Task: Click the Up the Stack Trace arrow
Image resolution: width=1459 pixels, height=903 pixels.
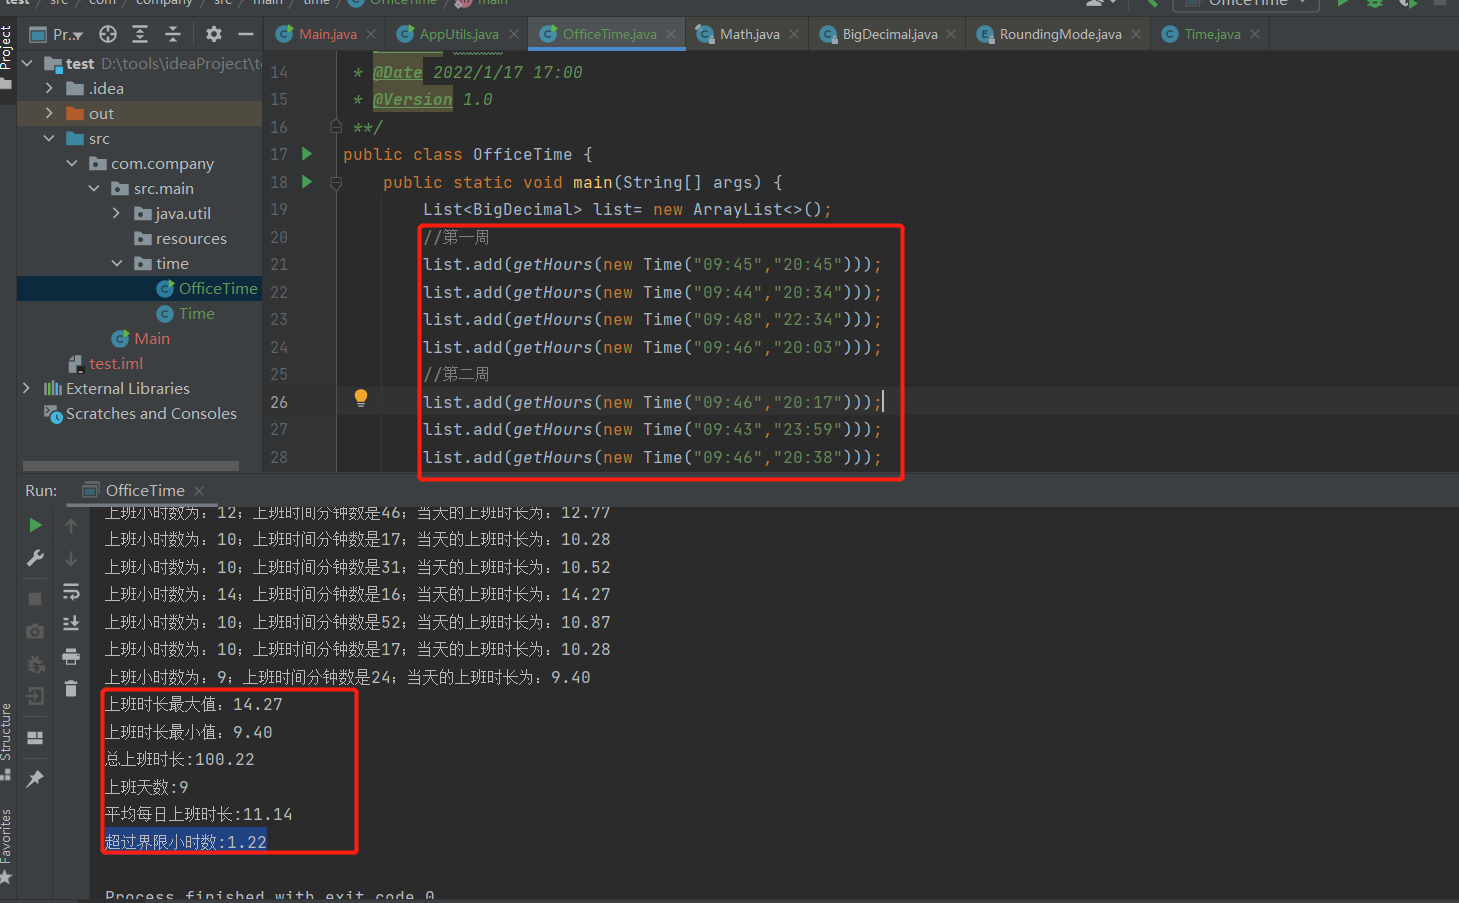Action: pos(71,525)
